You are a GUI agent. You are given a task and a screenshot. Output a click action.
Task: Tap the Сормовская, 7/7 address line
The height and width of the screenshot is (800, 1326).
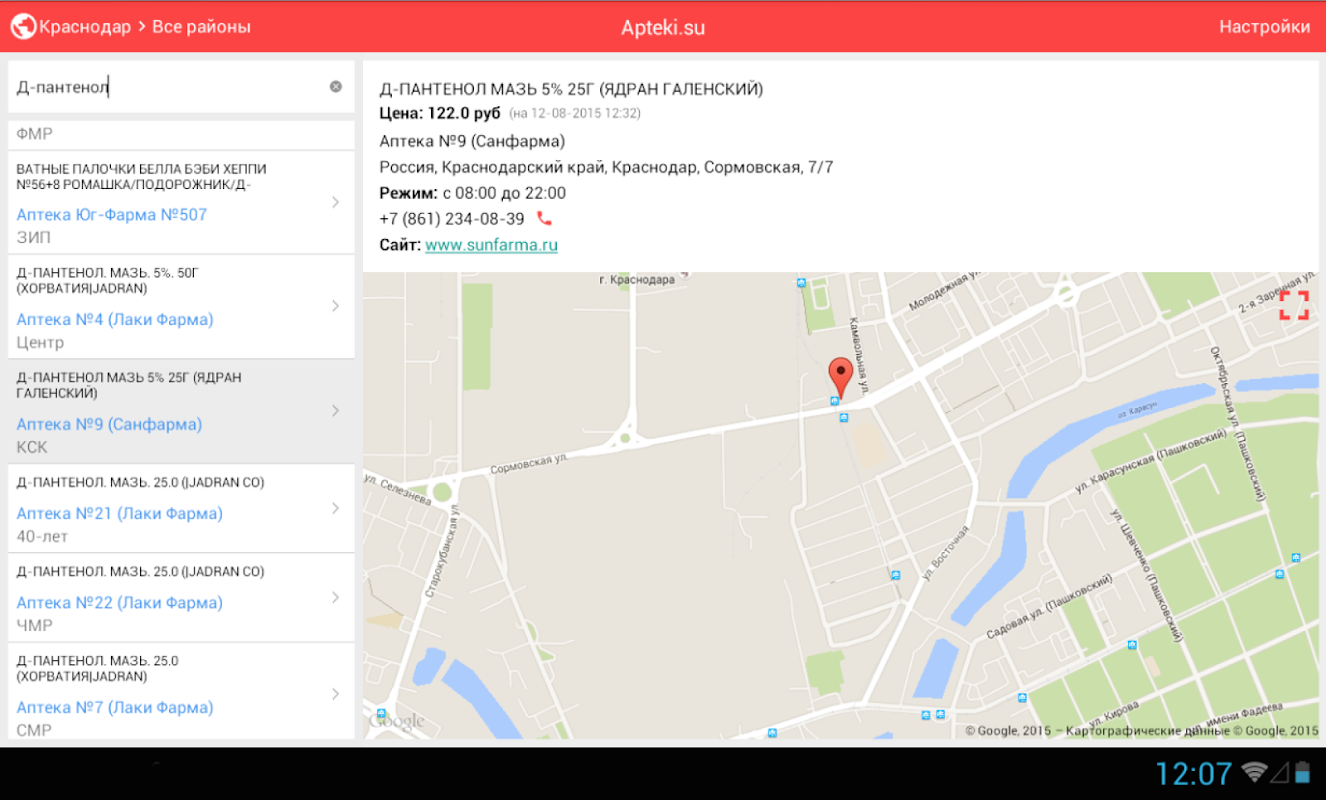point(607,167)
